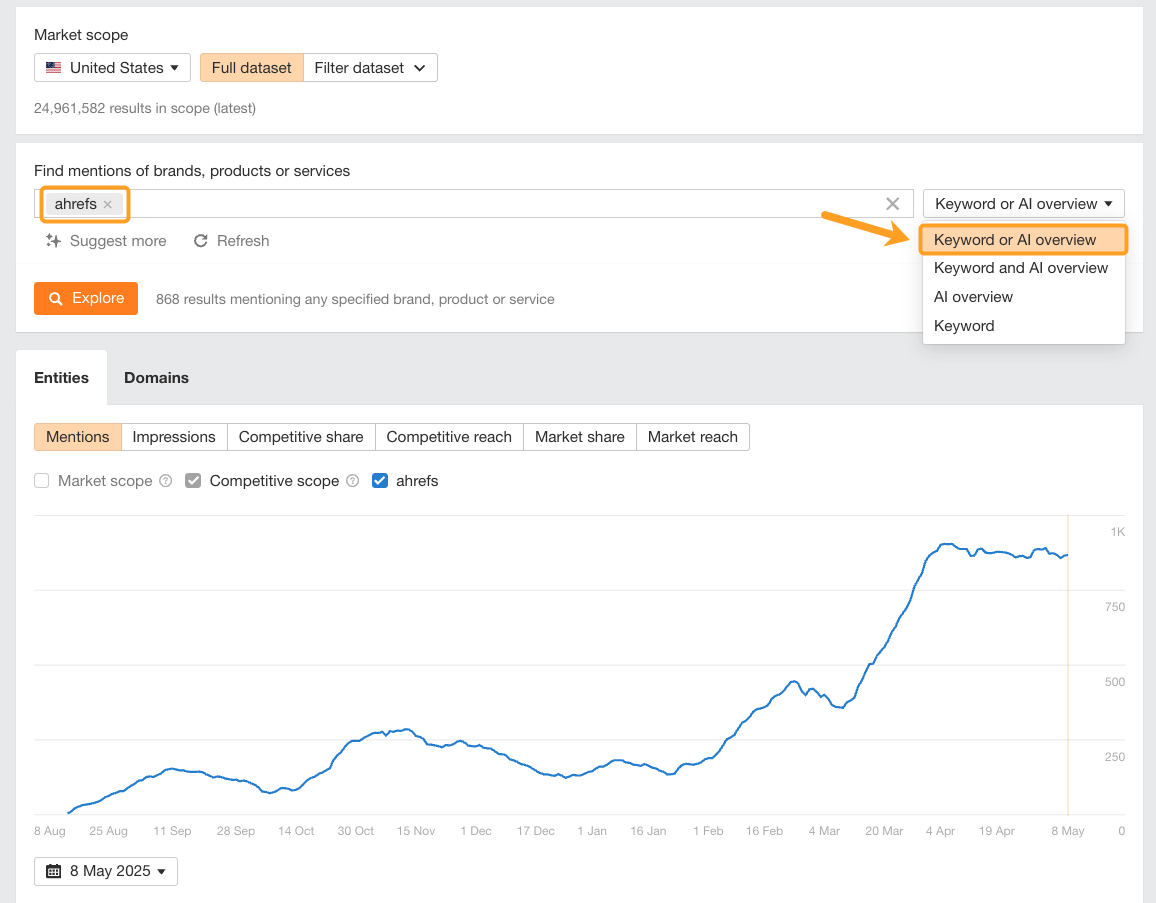The height and width of the screenshot is (903, 1156).
Task: Click the US flag icon in country selector
Action: 53,67
